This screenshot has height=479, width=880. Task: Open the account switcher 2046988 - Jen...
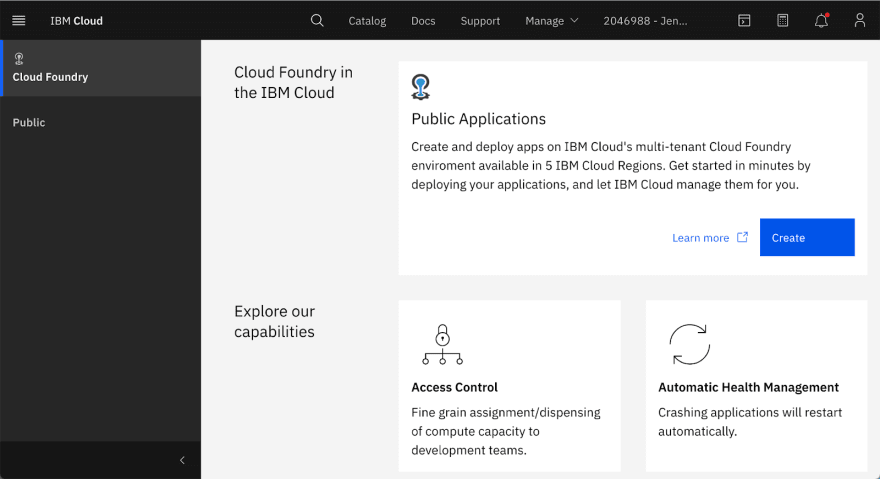tap(645, 21)
